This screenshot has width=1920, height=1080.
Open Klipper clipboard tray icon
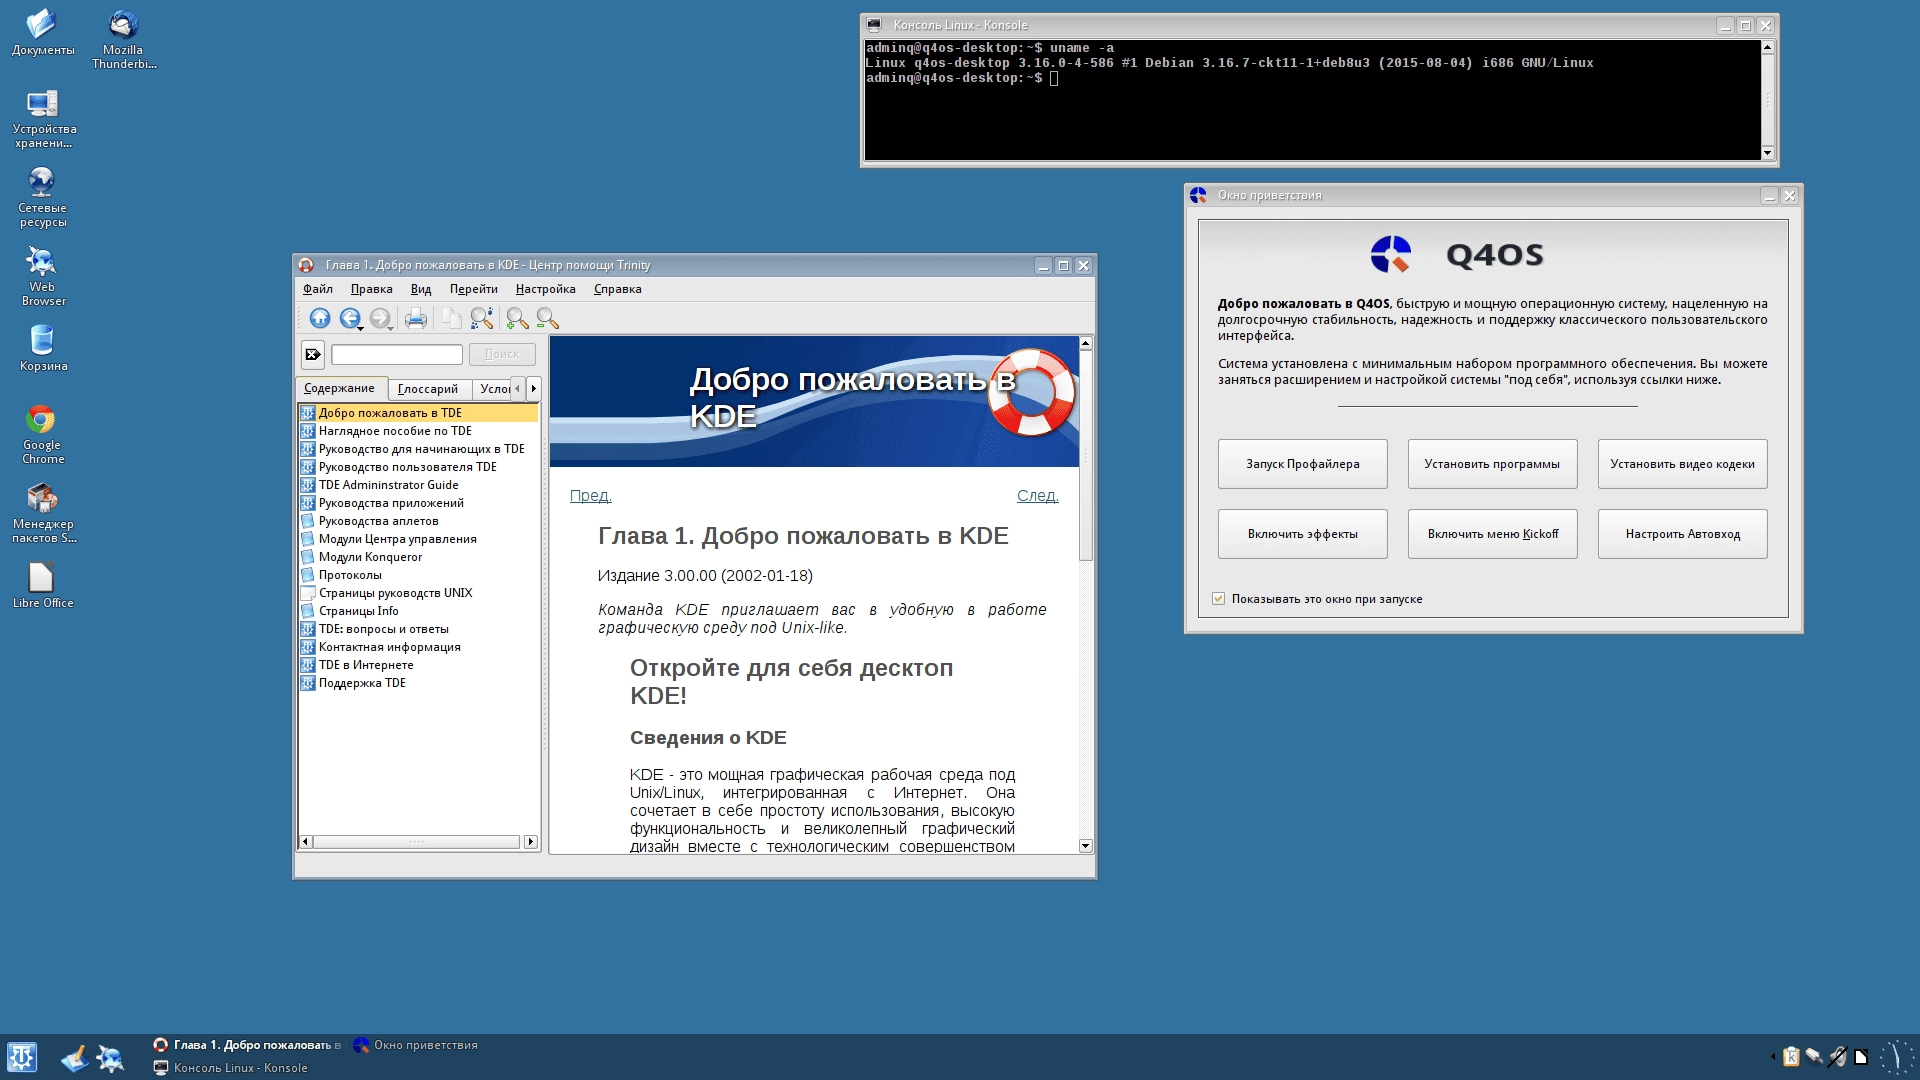[x=1791, y=1057]
